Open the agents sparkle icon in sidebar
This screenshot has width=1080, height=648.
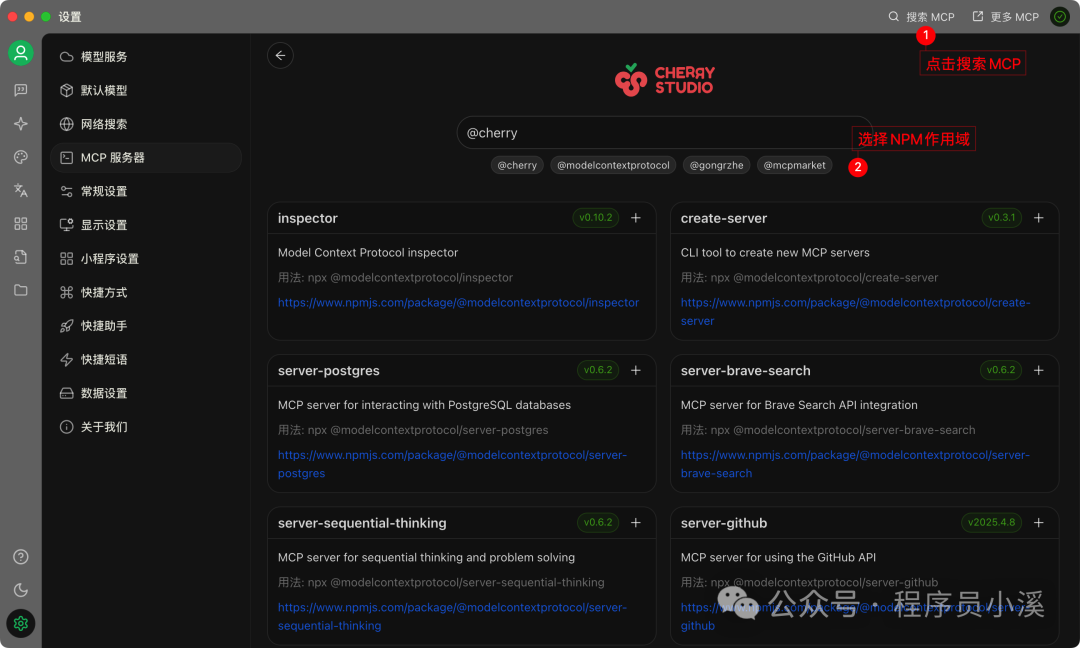pos(20,124)
